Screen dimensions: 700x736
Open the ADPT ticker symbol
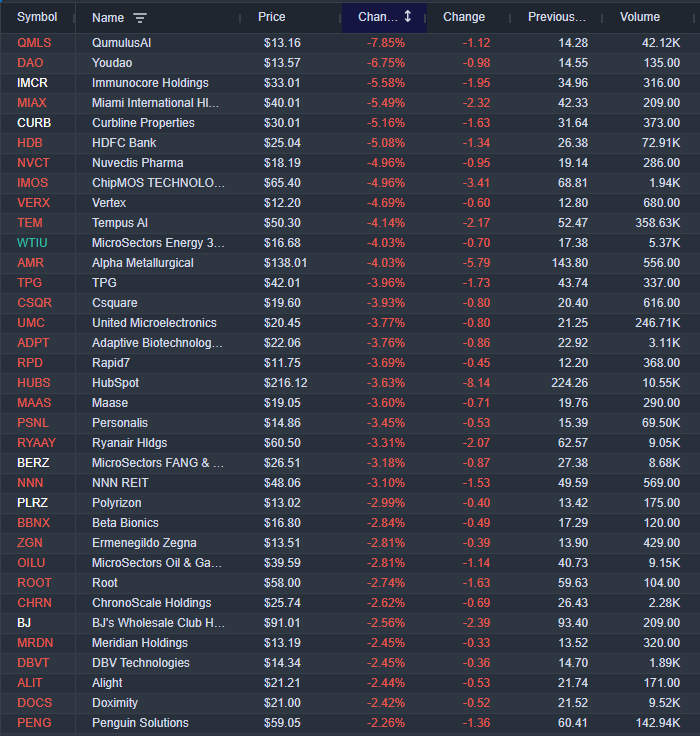(33, 343)
